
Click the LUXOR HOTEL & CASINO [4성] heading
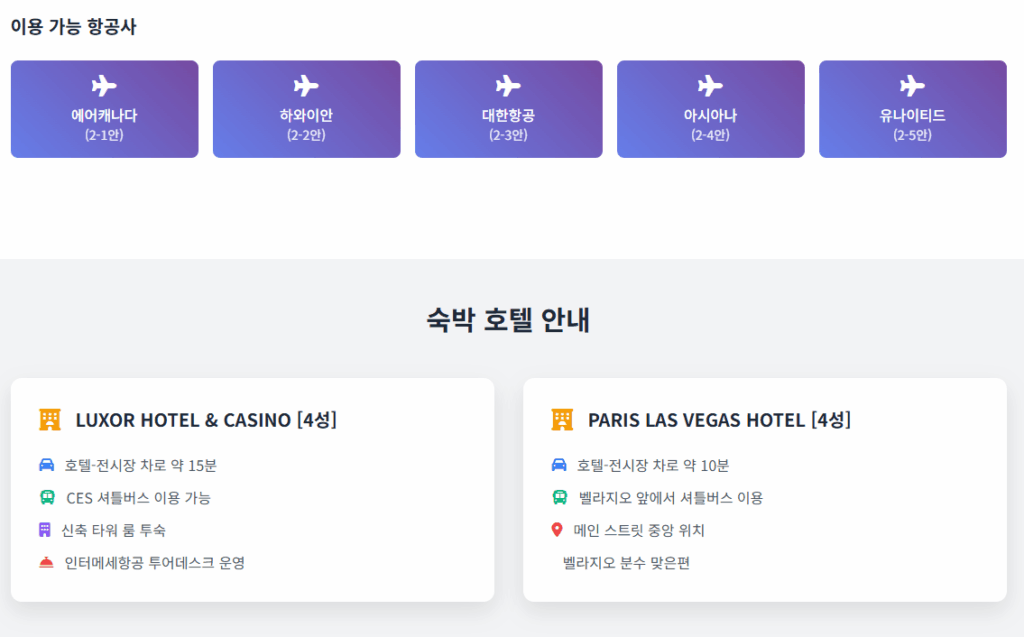(x=206, y=420)
